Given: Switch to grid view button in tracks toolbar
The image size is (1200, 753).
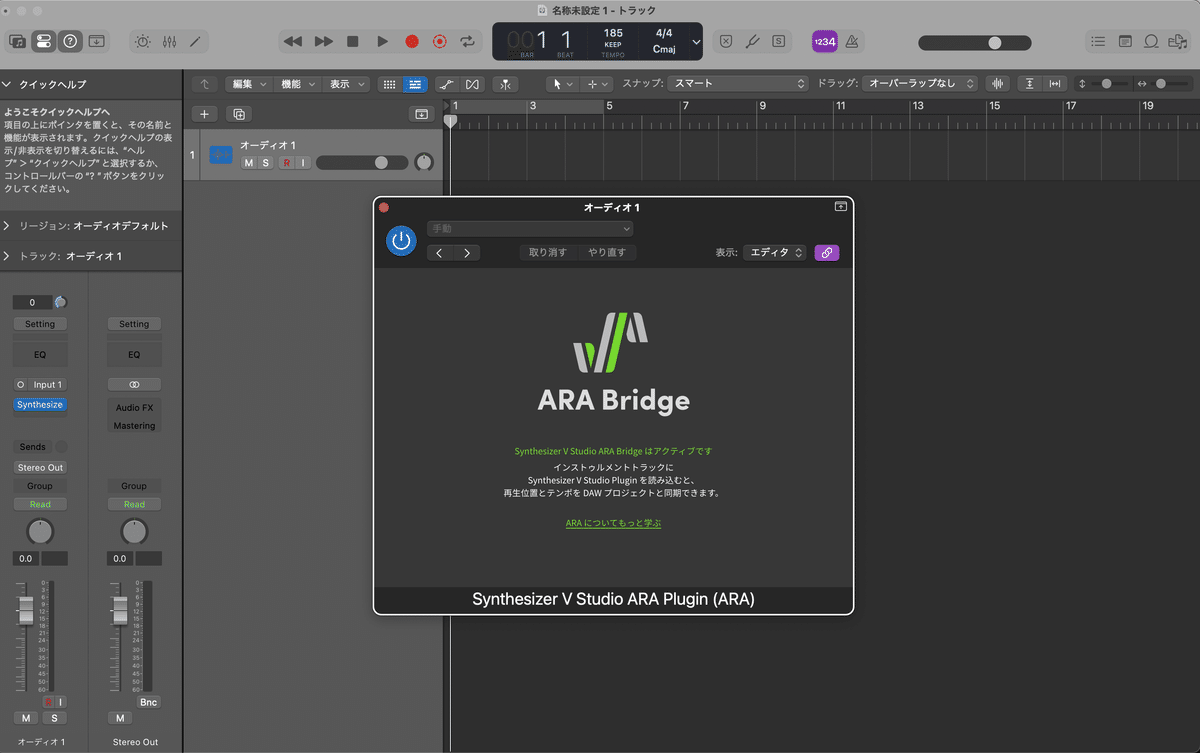Looking at the screenshot, I should (x=390, y=84).
